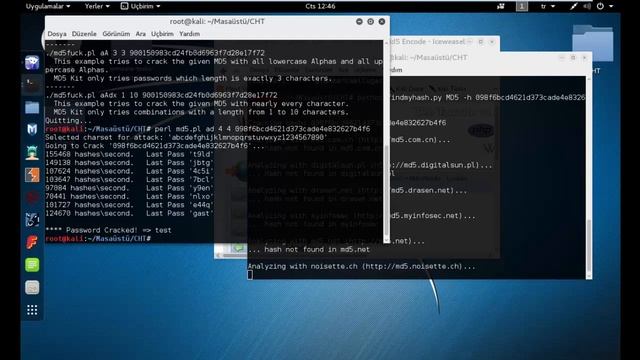Open Dosya menu in front terminal
Image resolution: width=640 pixels, height=360 pixels.
pyautogui.click(x=57, y=34)
